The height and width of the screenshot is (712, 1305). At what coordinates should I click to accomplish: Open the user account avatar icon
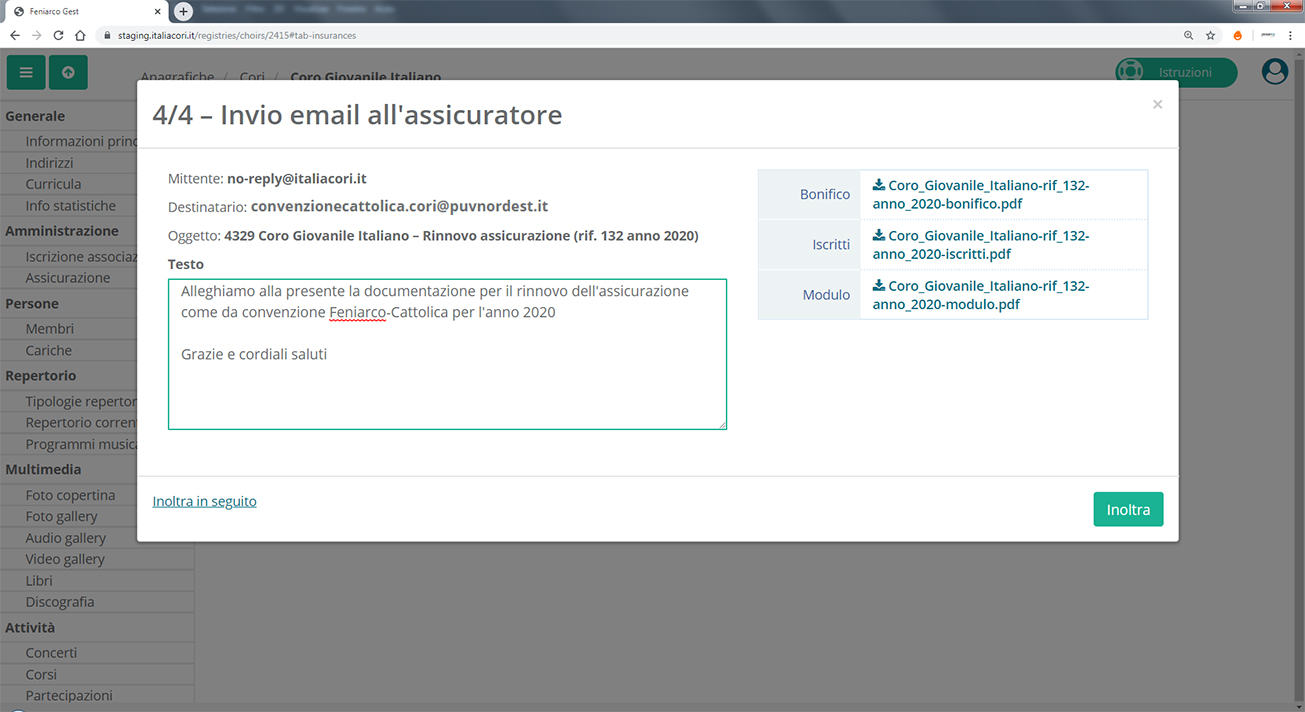click(1274, 72)
